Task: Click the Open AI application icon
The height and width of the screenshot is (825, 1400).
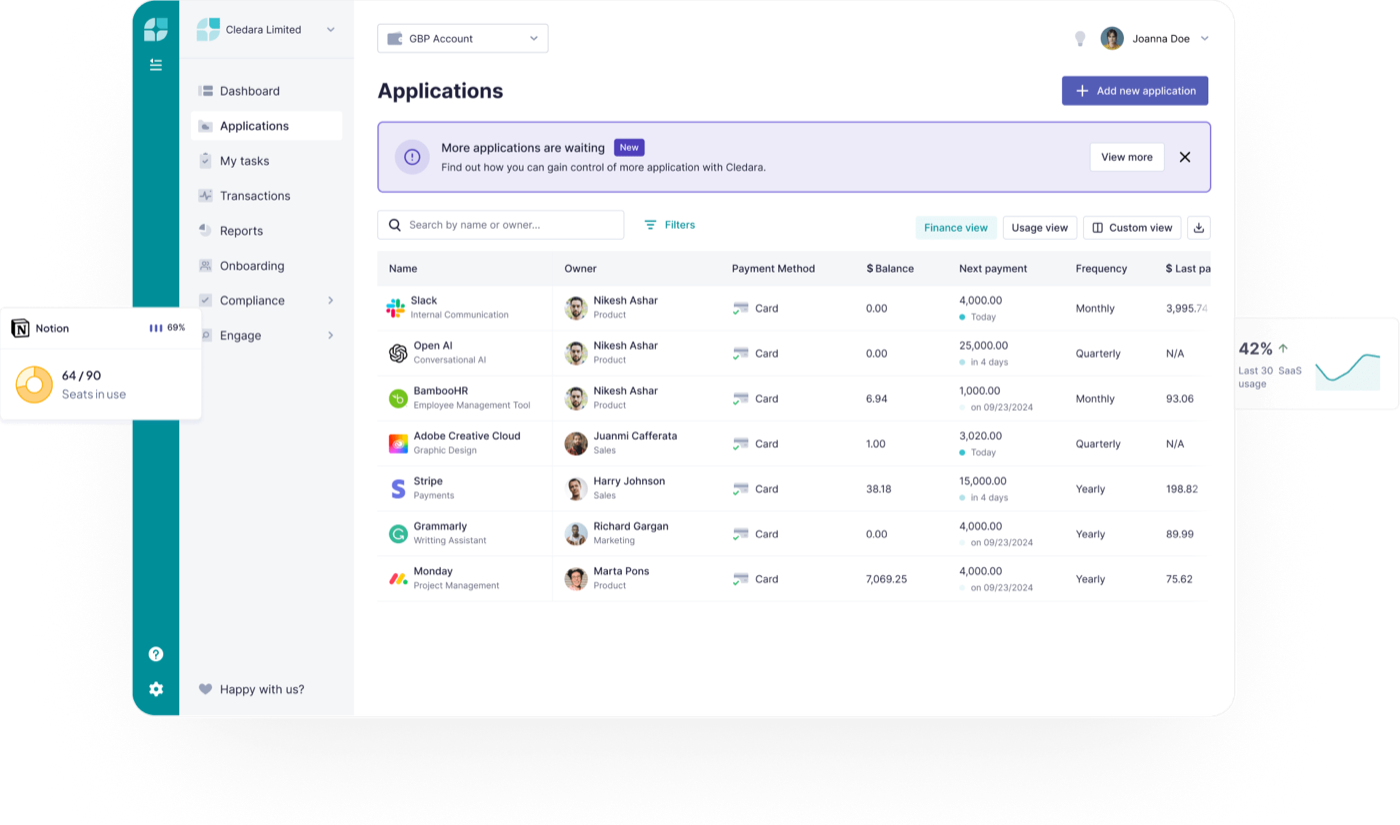Action: [398, 353]
